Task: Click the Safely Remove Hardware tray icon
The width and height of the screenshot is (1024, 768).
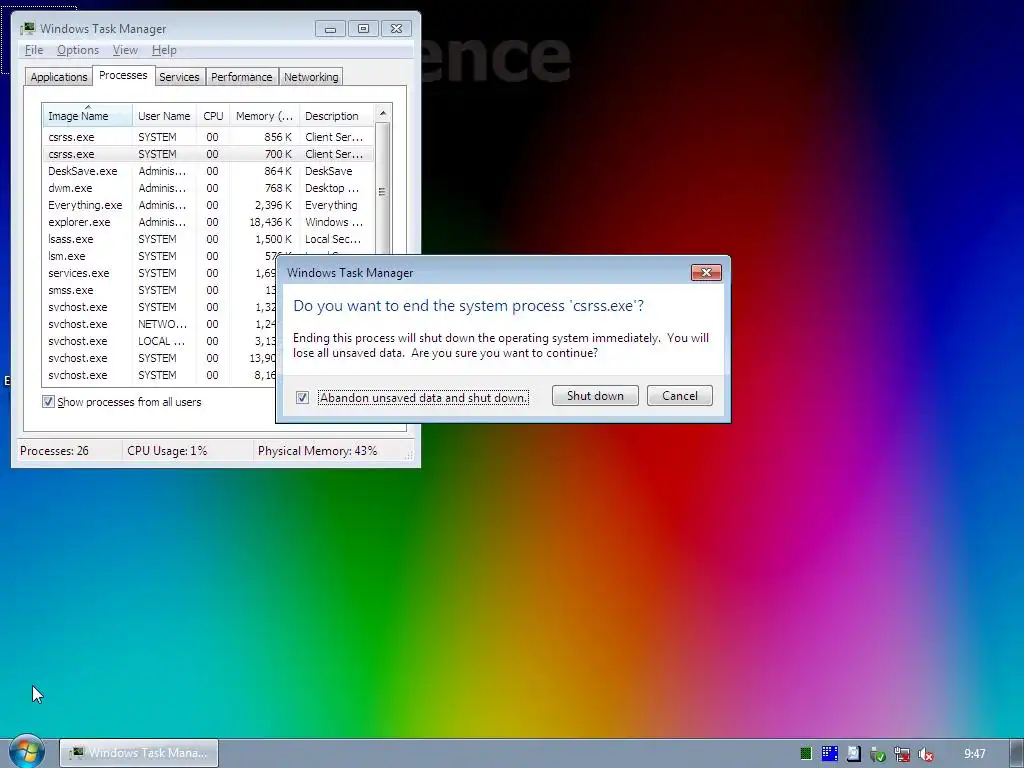Action: pyautogui.click(x=878, y=754)
